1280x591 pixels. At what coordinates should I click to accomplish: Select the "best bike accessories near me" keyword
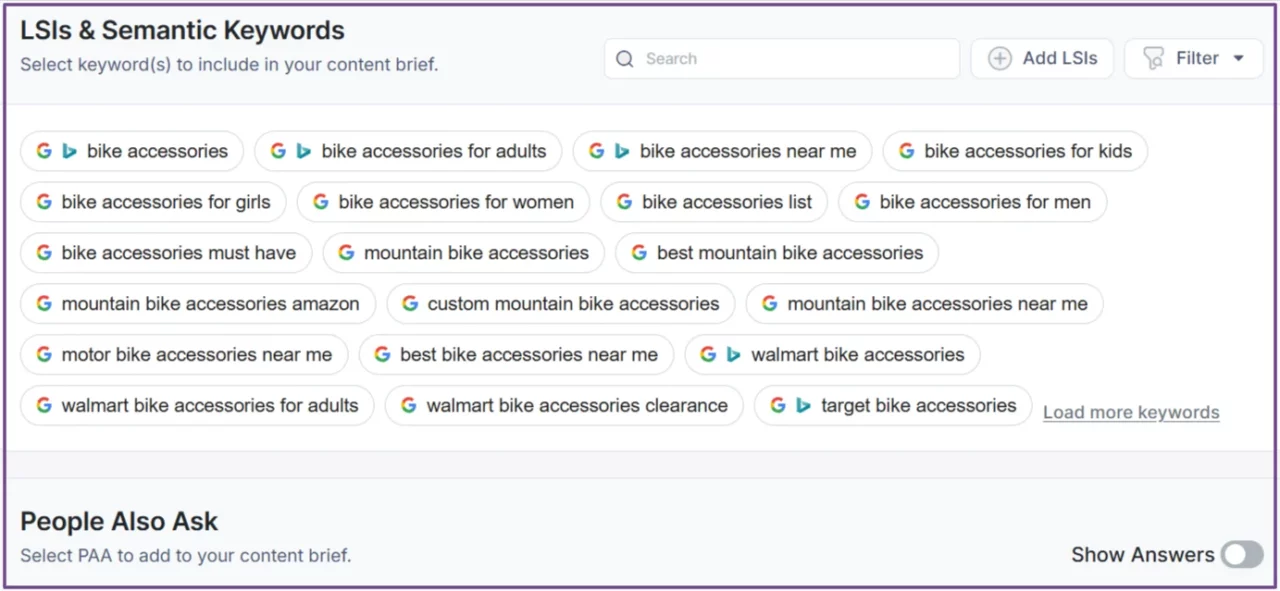(x=516, y=354)
